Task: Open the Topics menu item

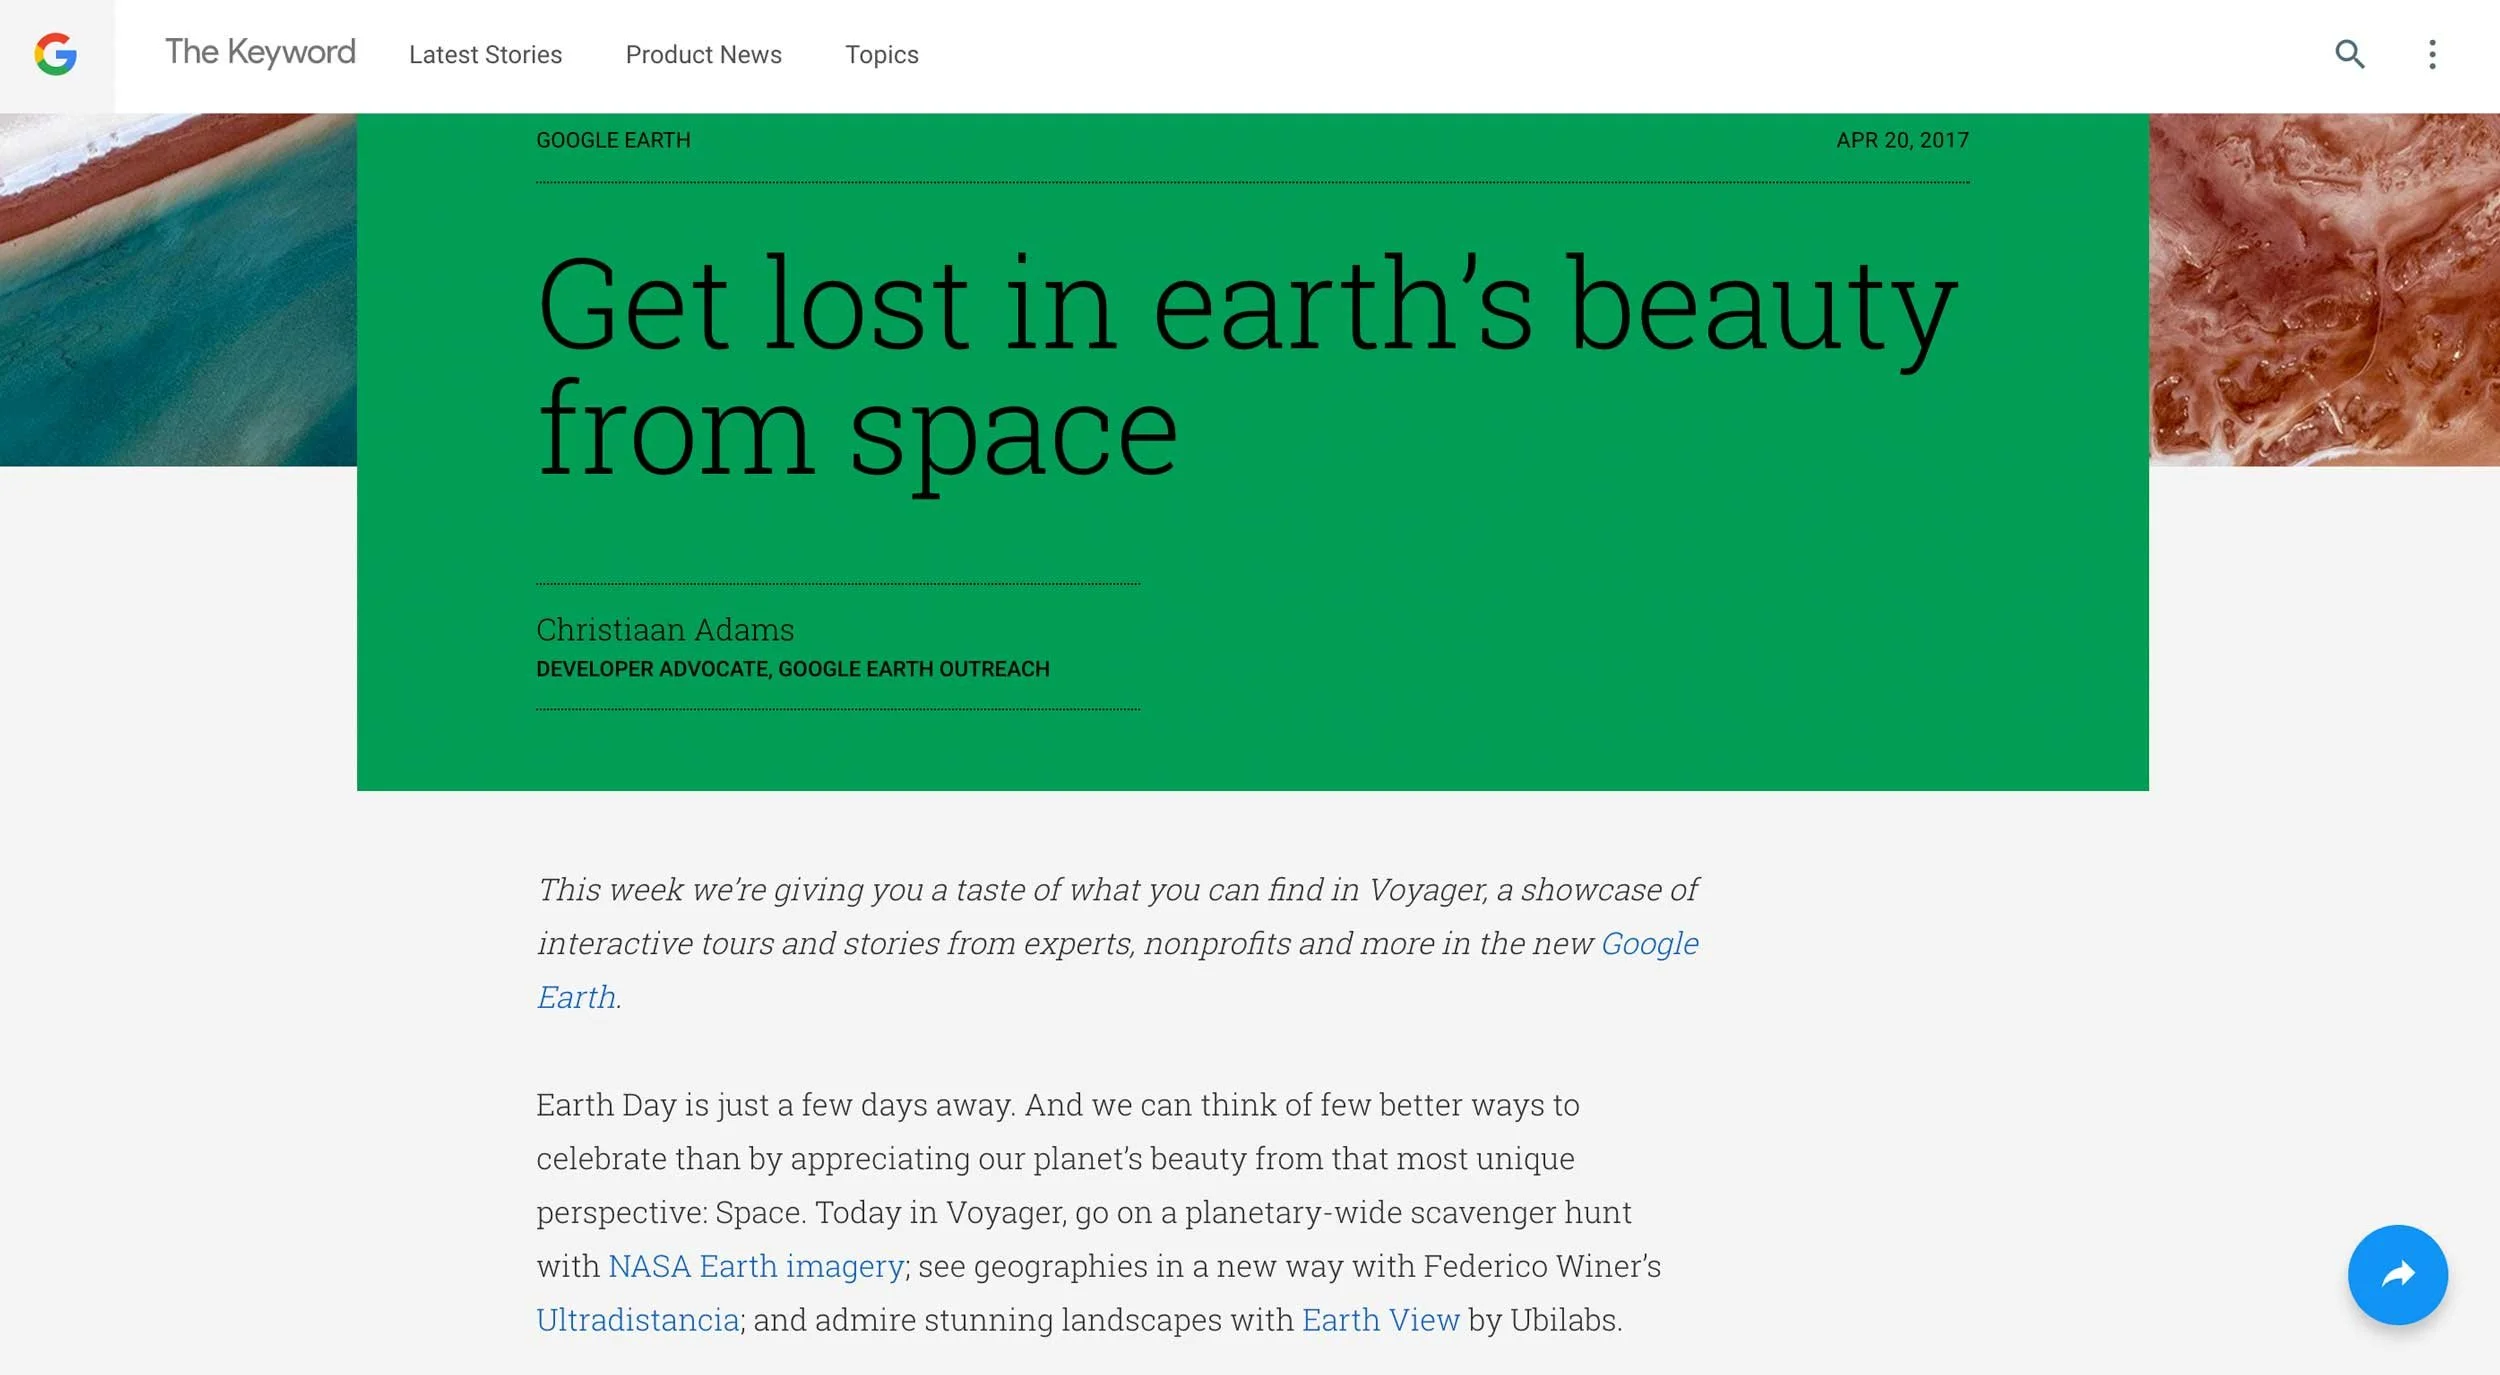Action: click(881, 55)
